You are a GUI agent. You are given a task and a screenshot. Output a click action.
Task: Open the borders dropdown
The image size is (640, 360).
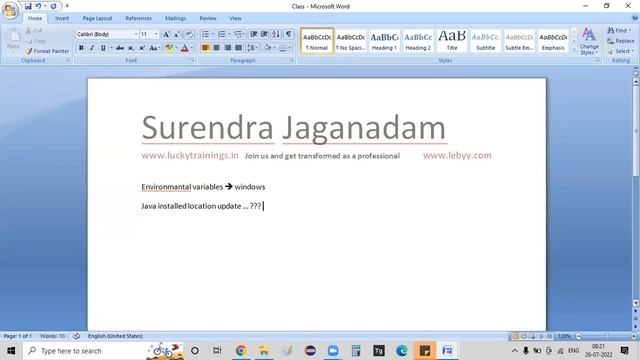[290, 48]
